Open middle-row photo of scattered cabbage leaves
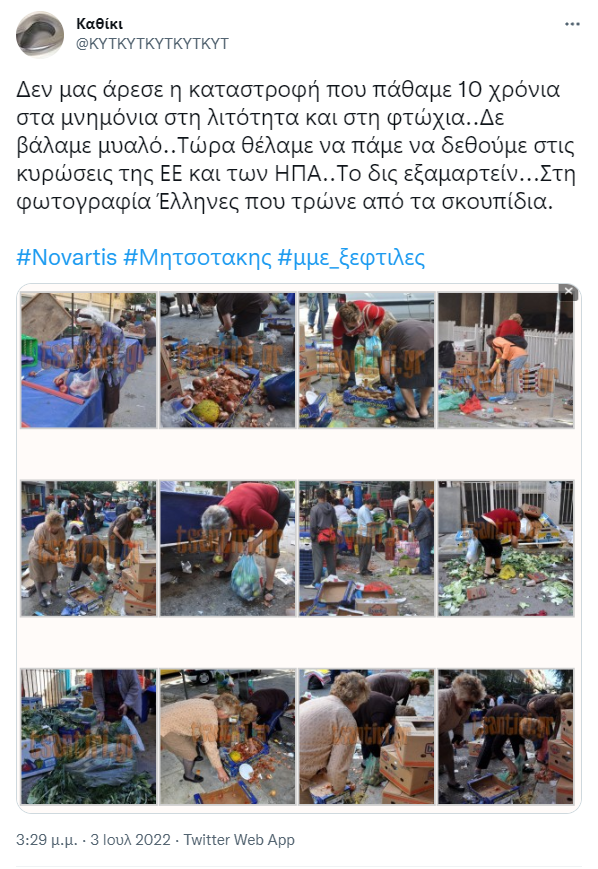Viewport: 598px width, 869px height. click(505, 548)
